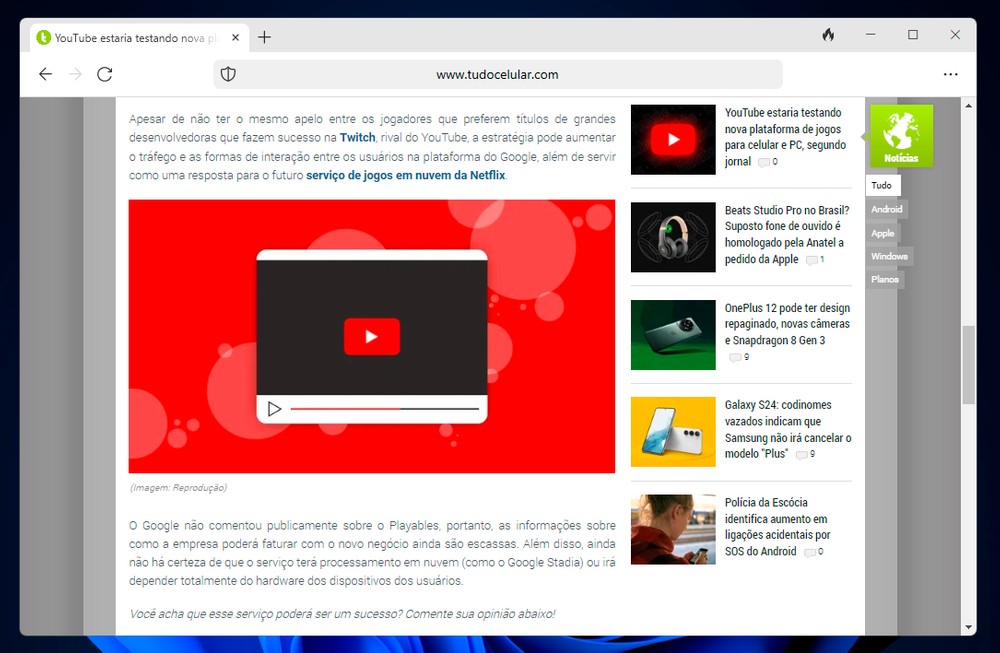
Task: Select the Tudo category tab
Action: (x=882, y=186)
